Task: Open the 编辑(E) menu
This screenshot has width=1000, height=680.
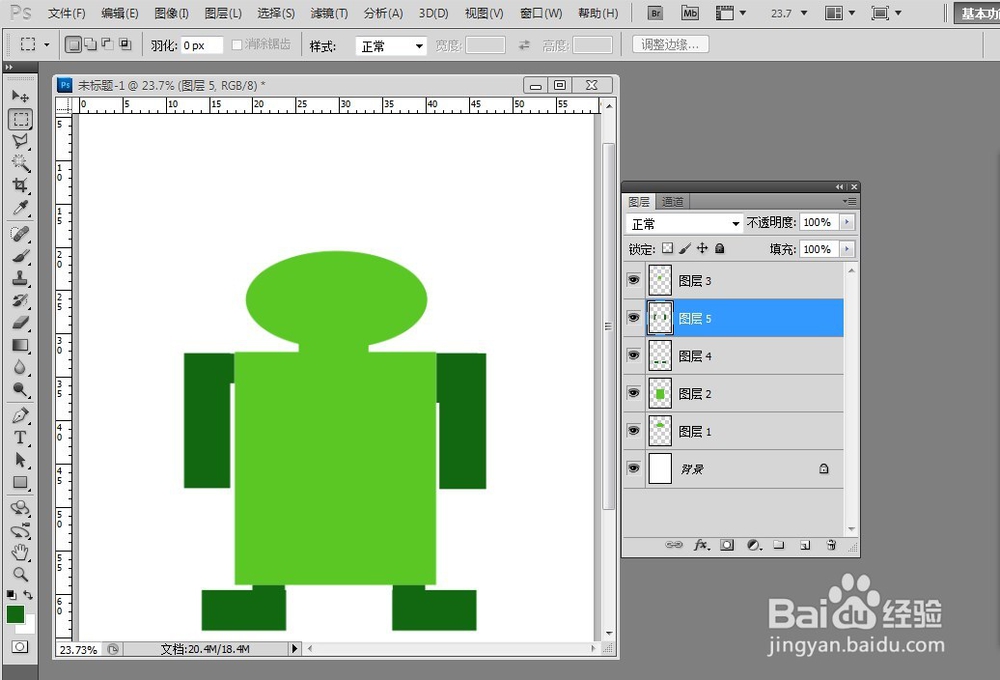Action: click(119, 13)
